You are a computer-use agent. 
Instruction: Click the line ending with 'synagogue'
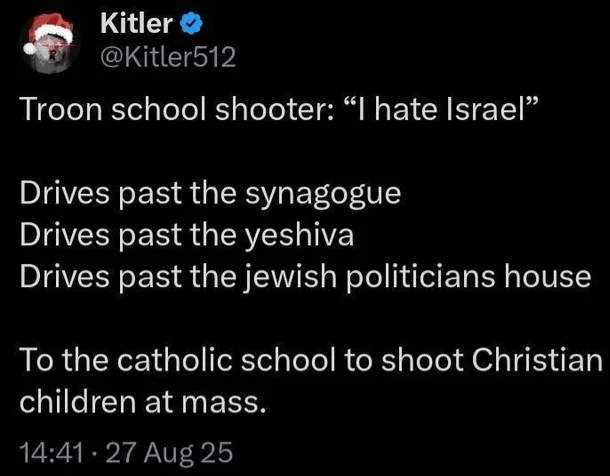pyautogui.click(x=210, y=194)
